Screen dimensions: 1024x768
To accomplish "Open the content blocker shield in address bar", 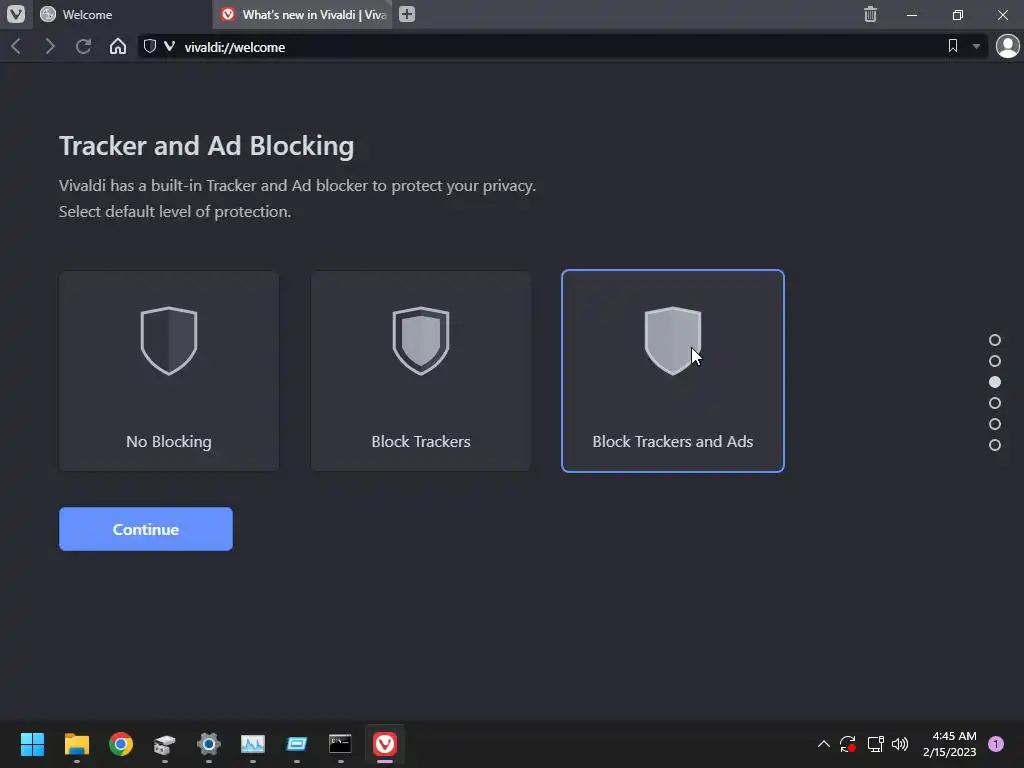I will [150, 46].
